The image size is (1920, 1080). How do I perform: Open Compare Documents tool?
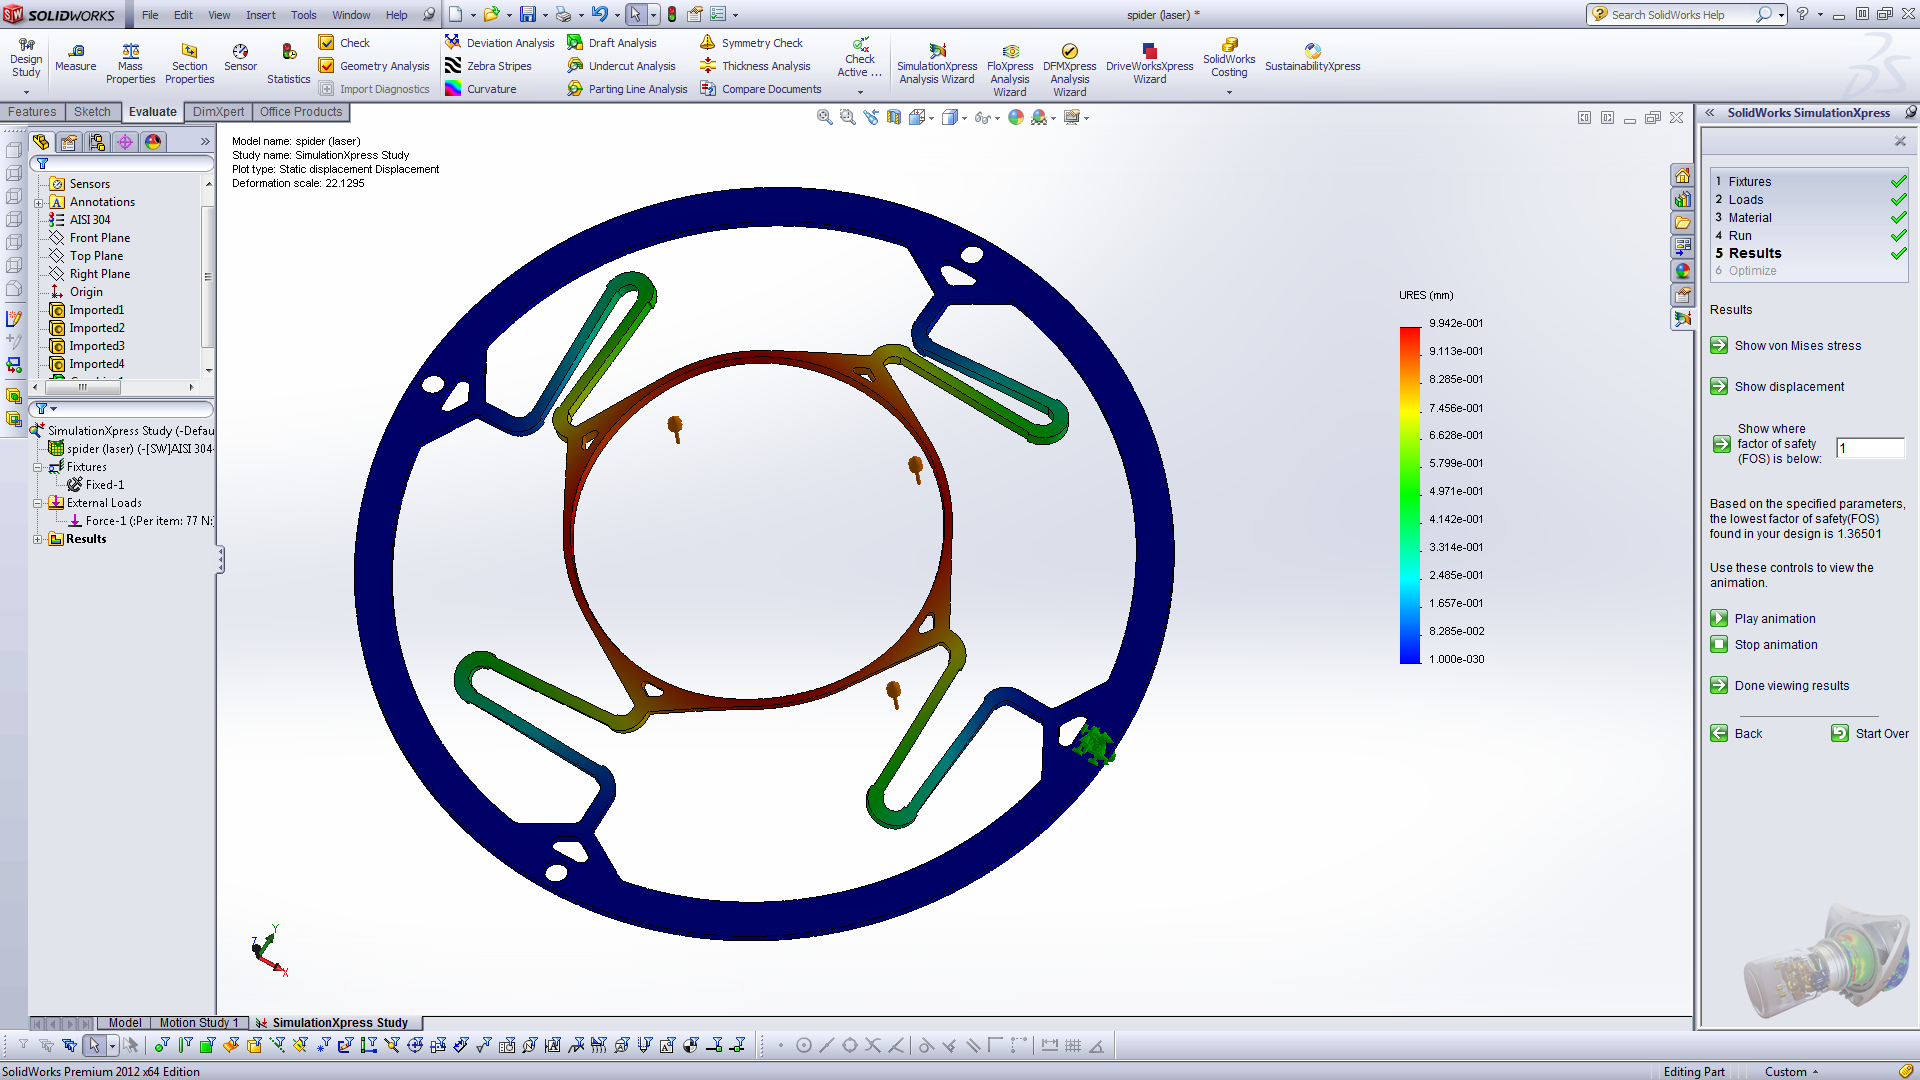coord(760,89)
